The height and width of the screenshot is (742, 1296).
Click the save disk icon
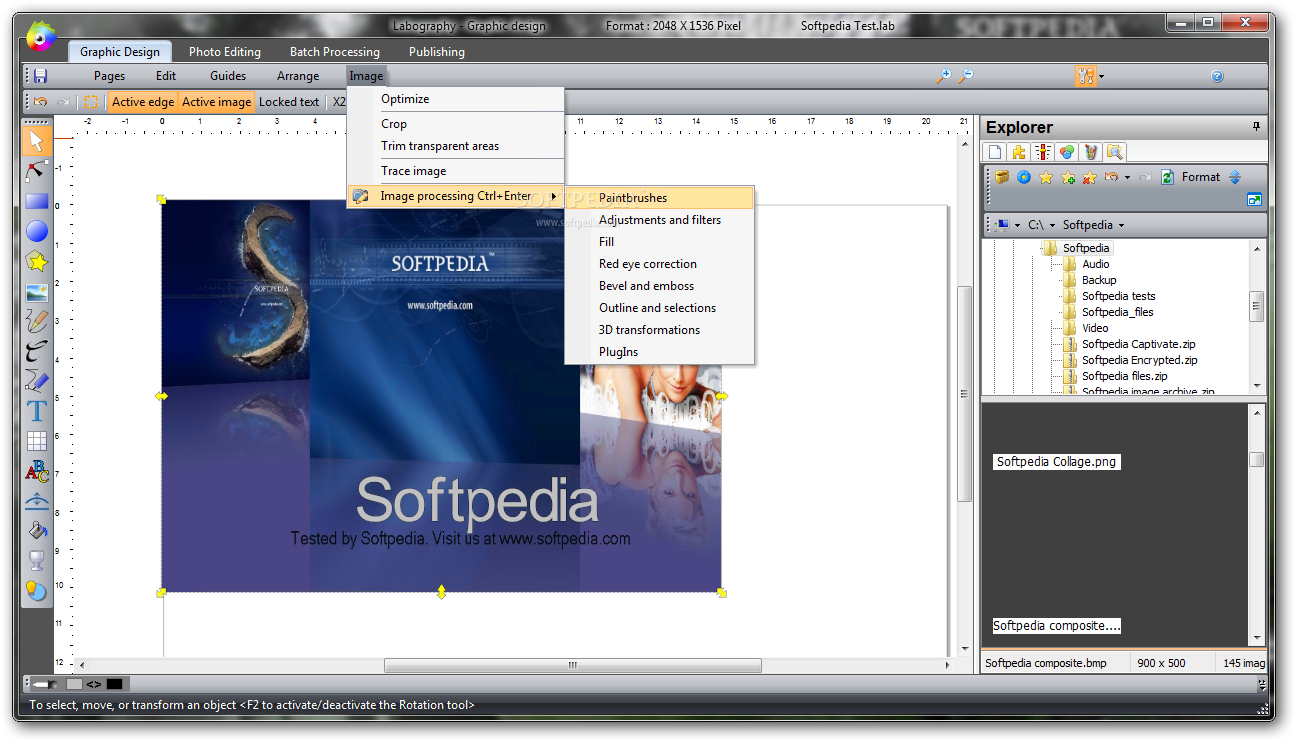[40, 76]
